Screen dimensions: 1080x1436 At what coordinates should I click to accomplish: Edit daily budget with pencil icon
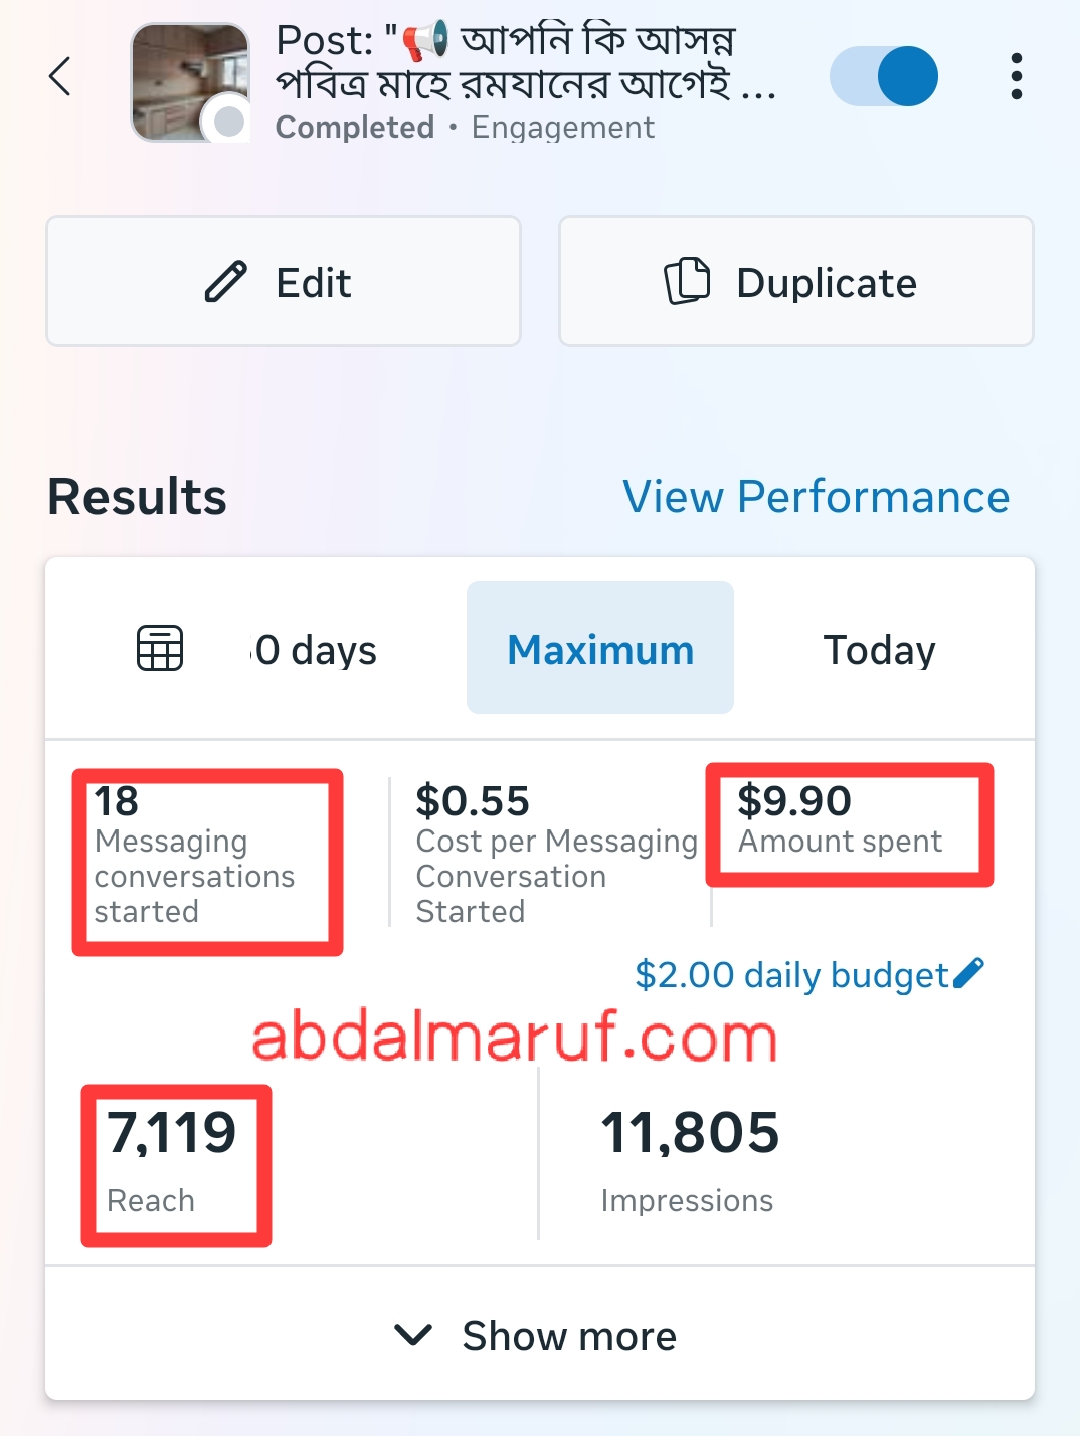(968, 972)
